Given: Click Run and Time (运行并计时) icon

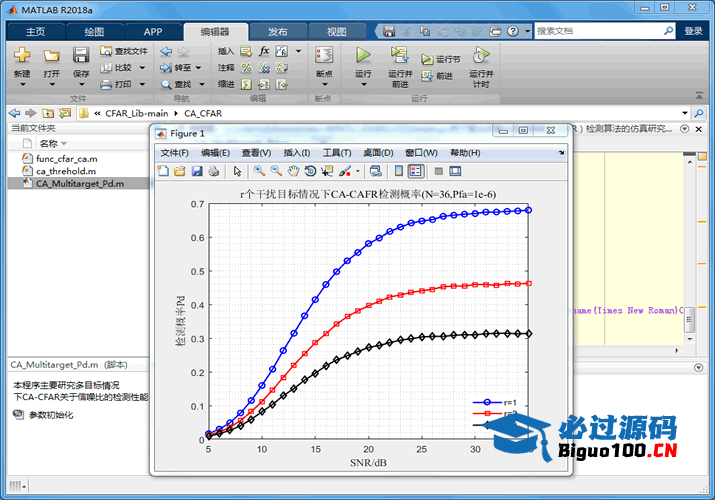Looking at the screenshot, I should pos(481,55).
